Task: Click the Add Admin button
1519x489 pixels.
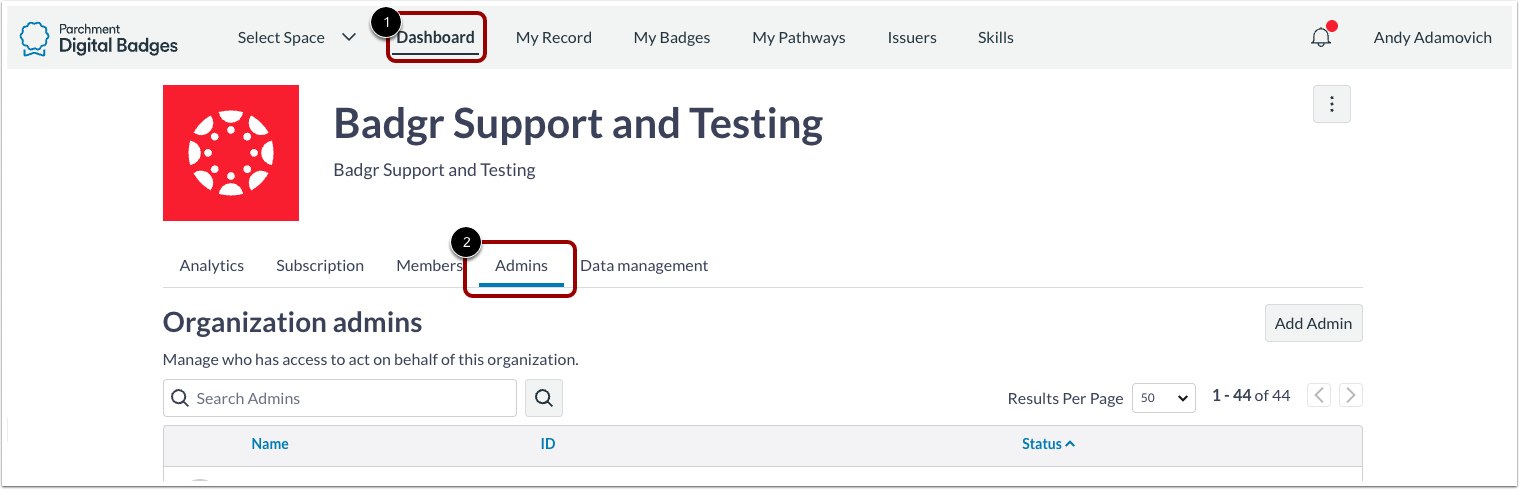Action: (x=1313, y=323)
